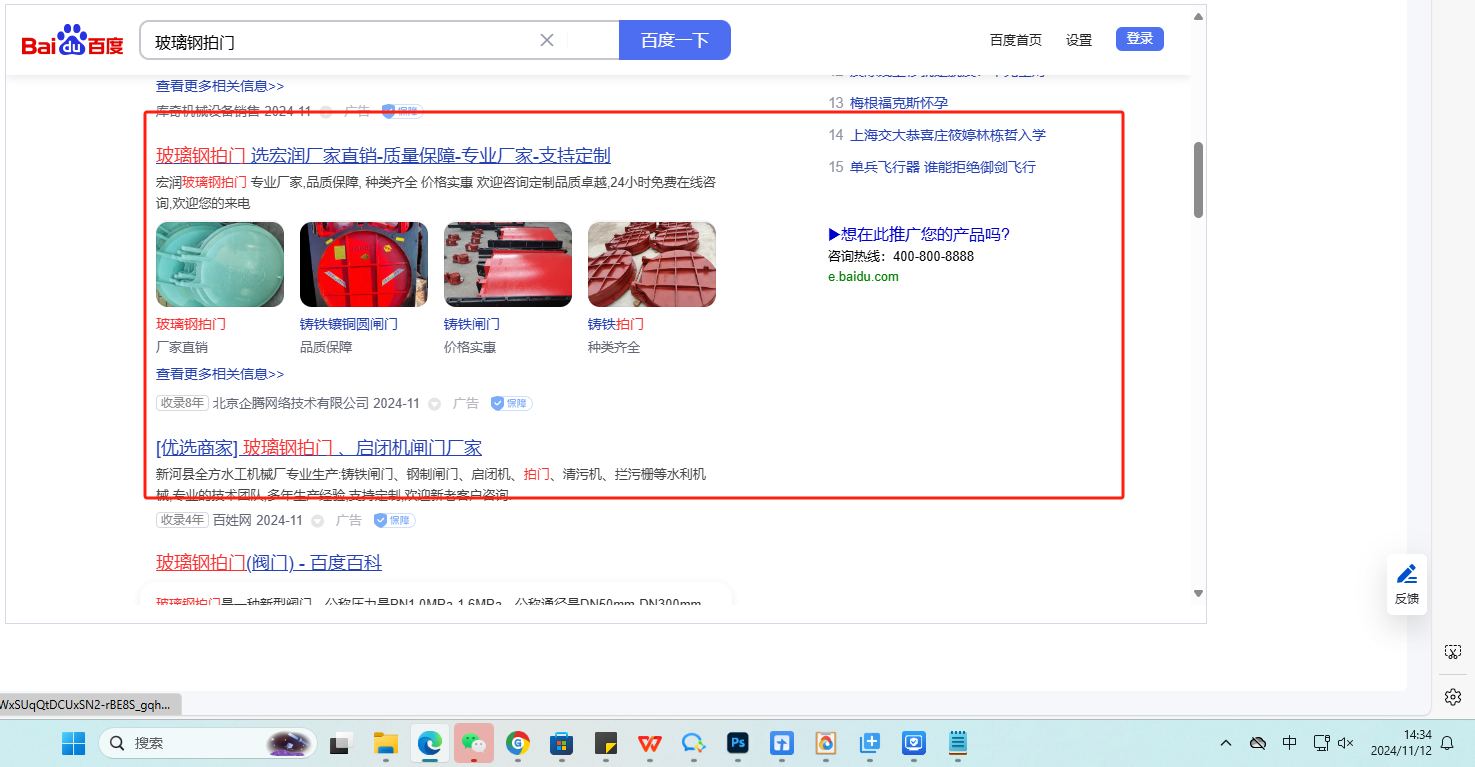The width and height of the screenshot is (1475, 767).
Task: Click 查看更多相关信息>> above 库奇机械设备销售
Action: (220, 86)
